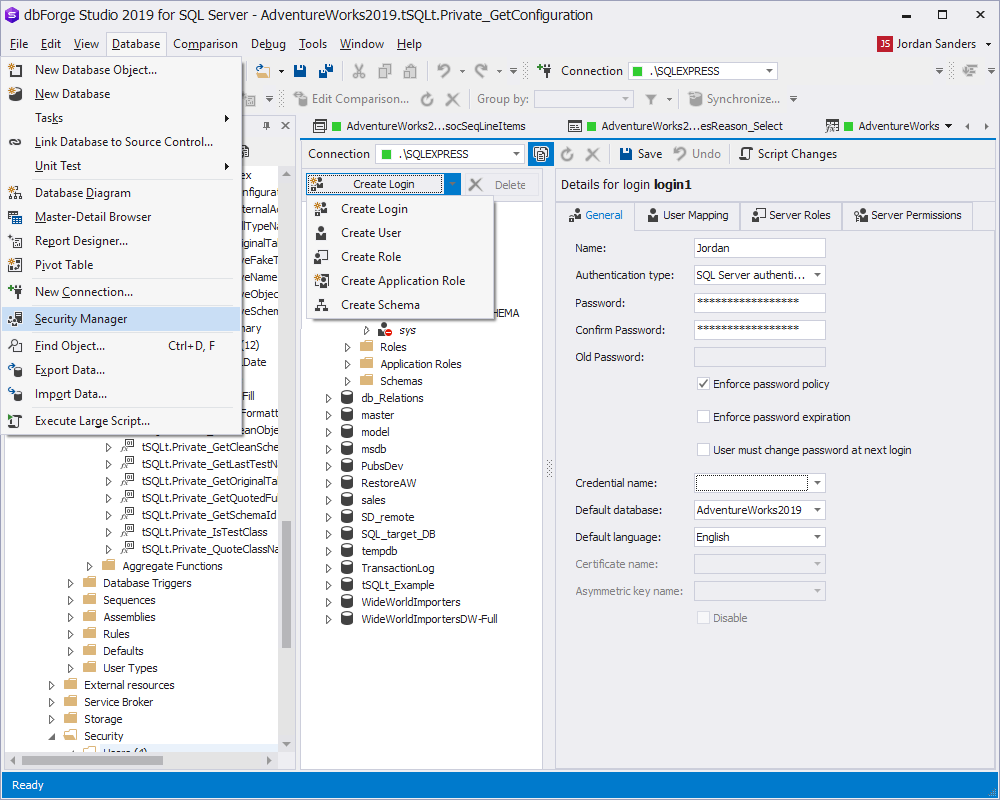This screenshot has width=1000, height=800.
Task: Open the main toolbar Connection dropdown
Action: pos(770,71)
